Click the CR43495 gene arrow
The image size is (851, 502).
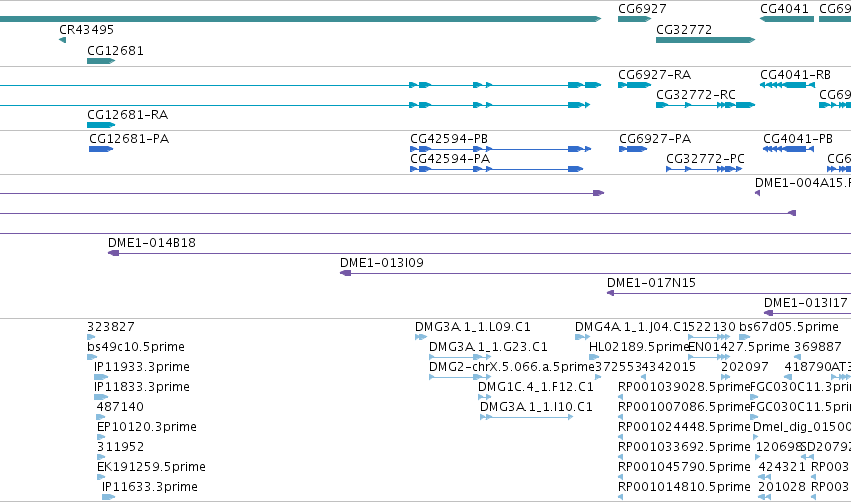(x=62, y=40)
